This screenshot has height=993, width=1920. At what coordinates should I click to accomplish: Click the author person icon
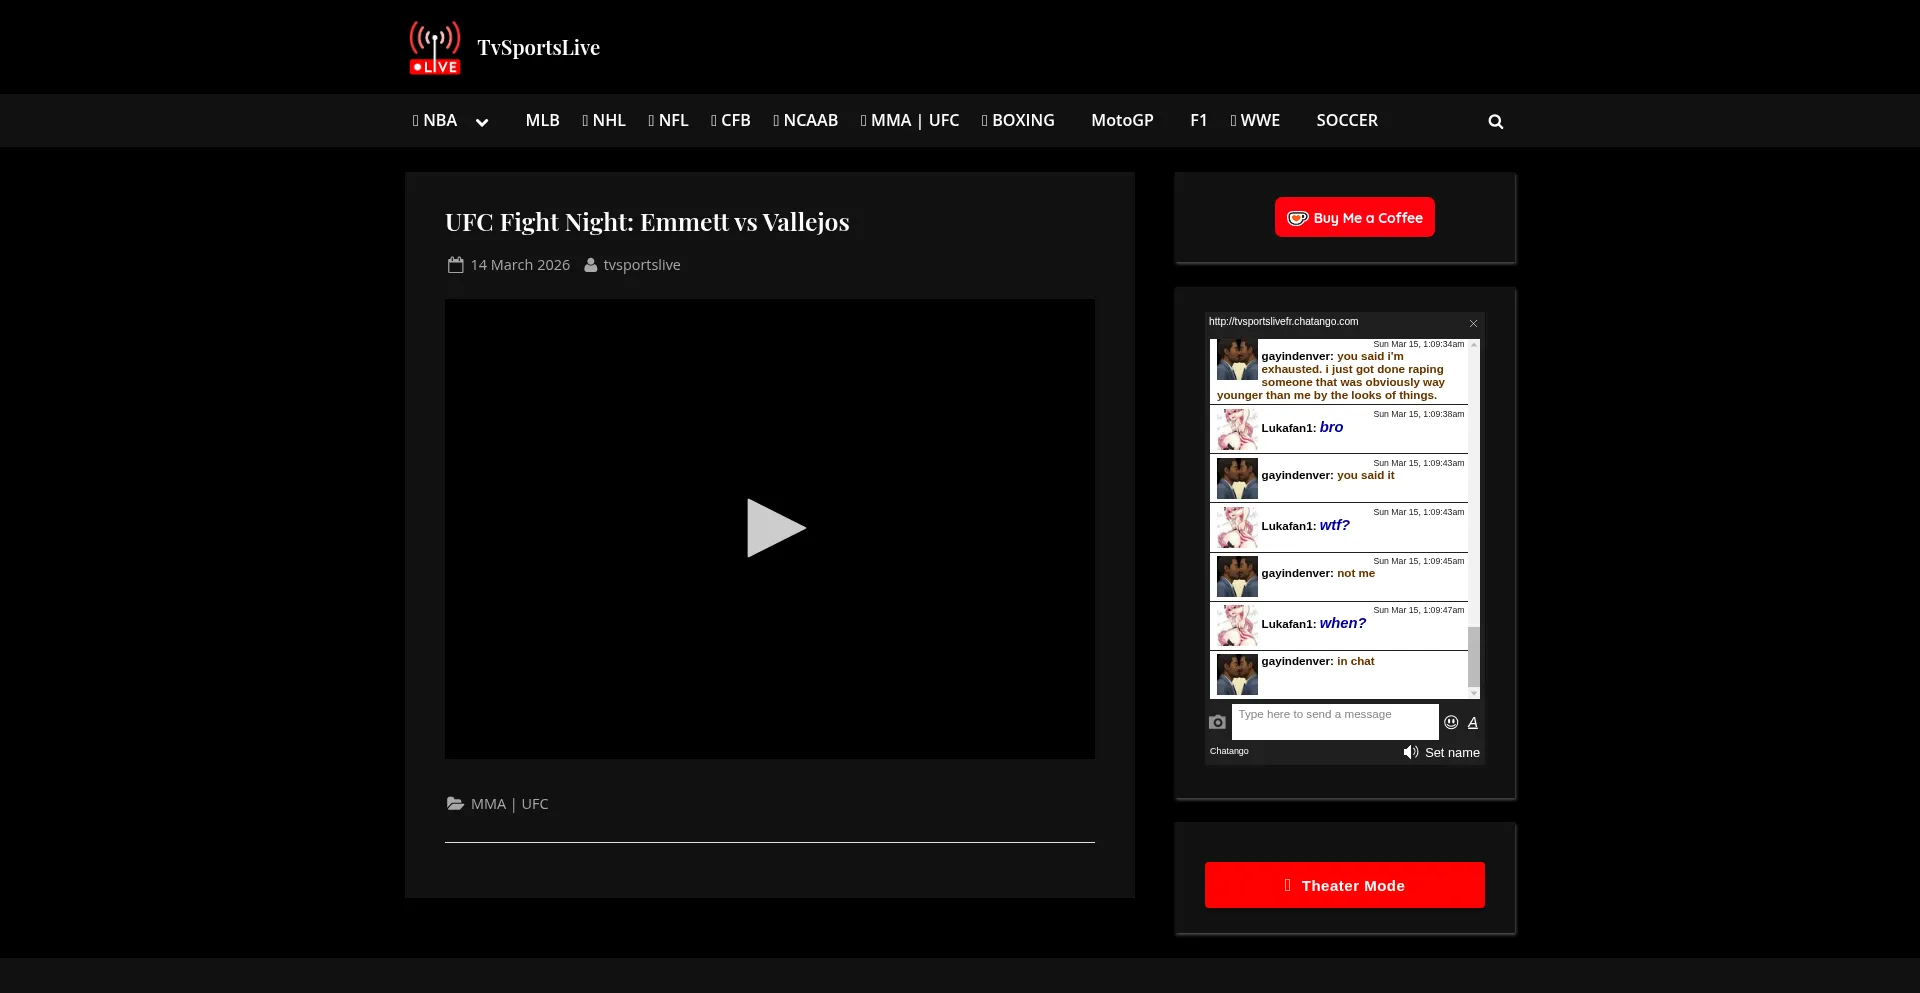point(591,265)
